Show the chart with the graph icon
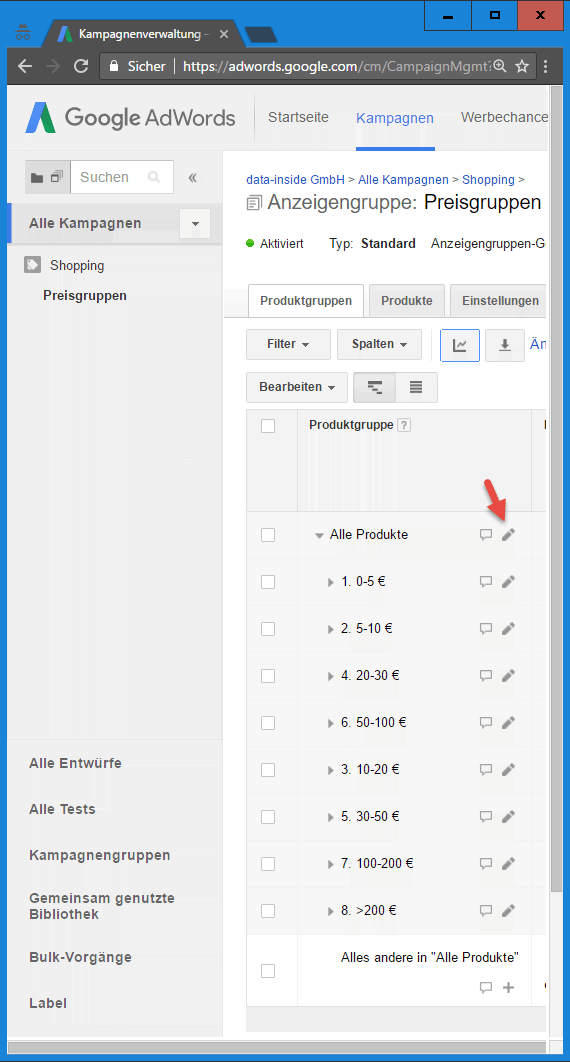Screen dimensions: 570x1062 point(460,345)
